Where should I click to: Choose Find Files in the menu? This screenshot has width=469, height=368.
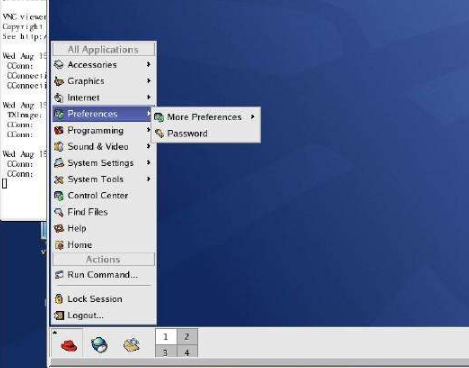pyautogui.click(x=103, y=212)
